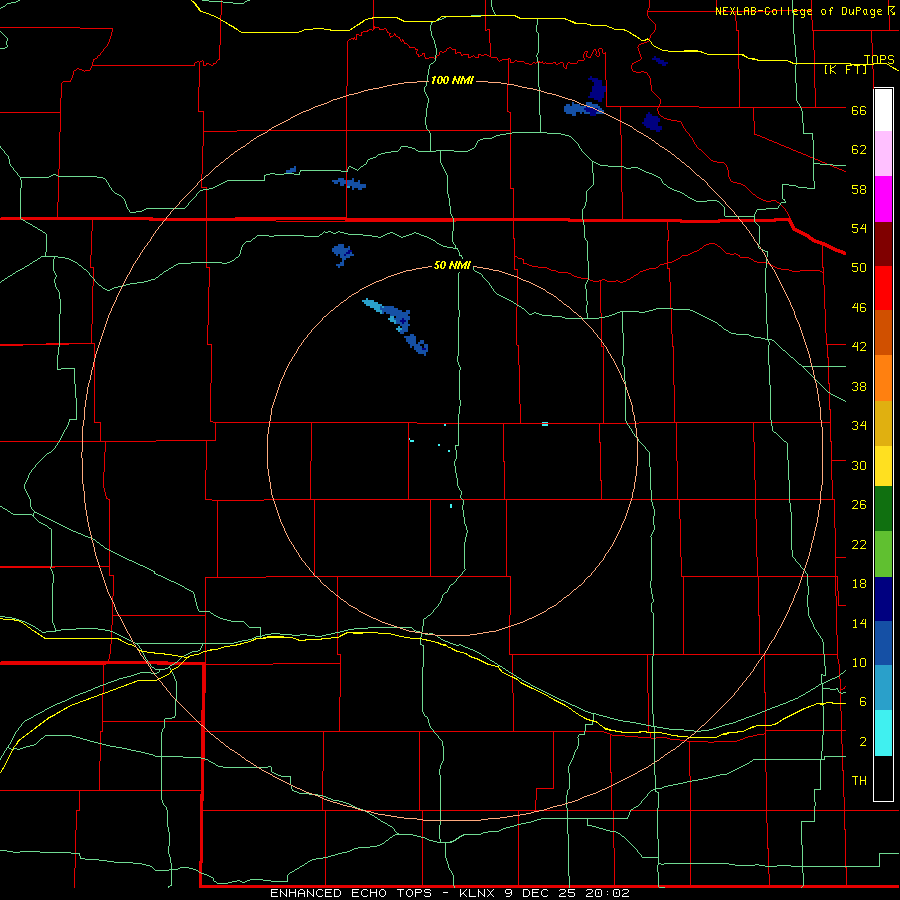Viewport: 900px width, 900px height.
Task: Click the legend value 10
Action: point(859,662)
